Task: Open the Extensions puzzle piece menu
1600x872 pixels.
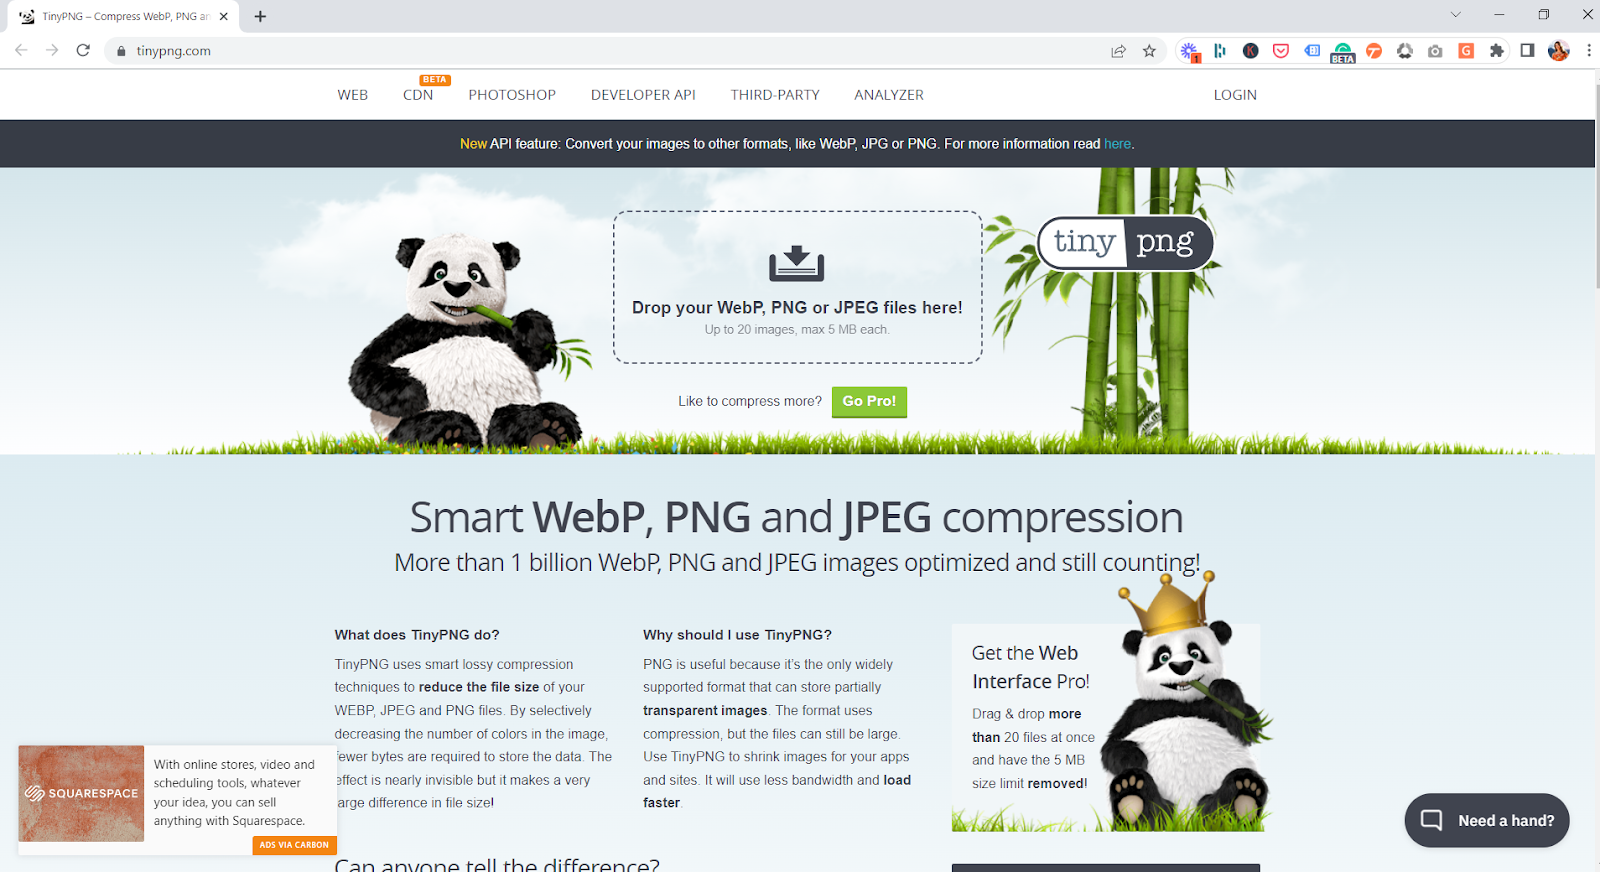Action: (1497, 51)
